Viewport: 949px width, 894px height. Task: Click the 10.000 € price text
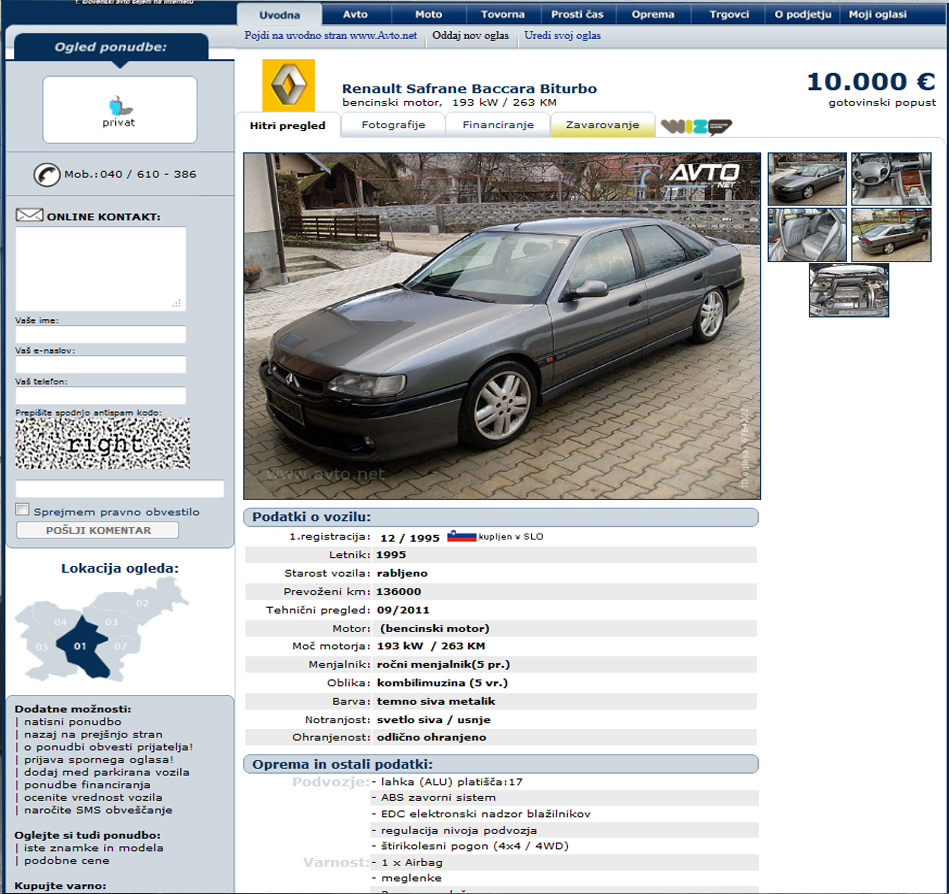[871, 82]
